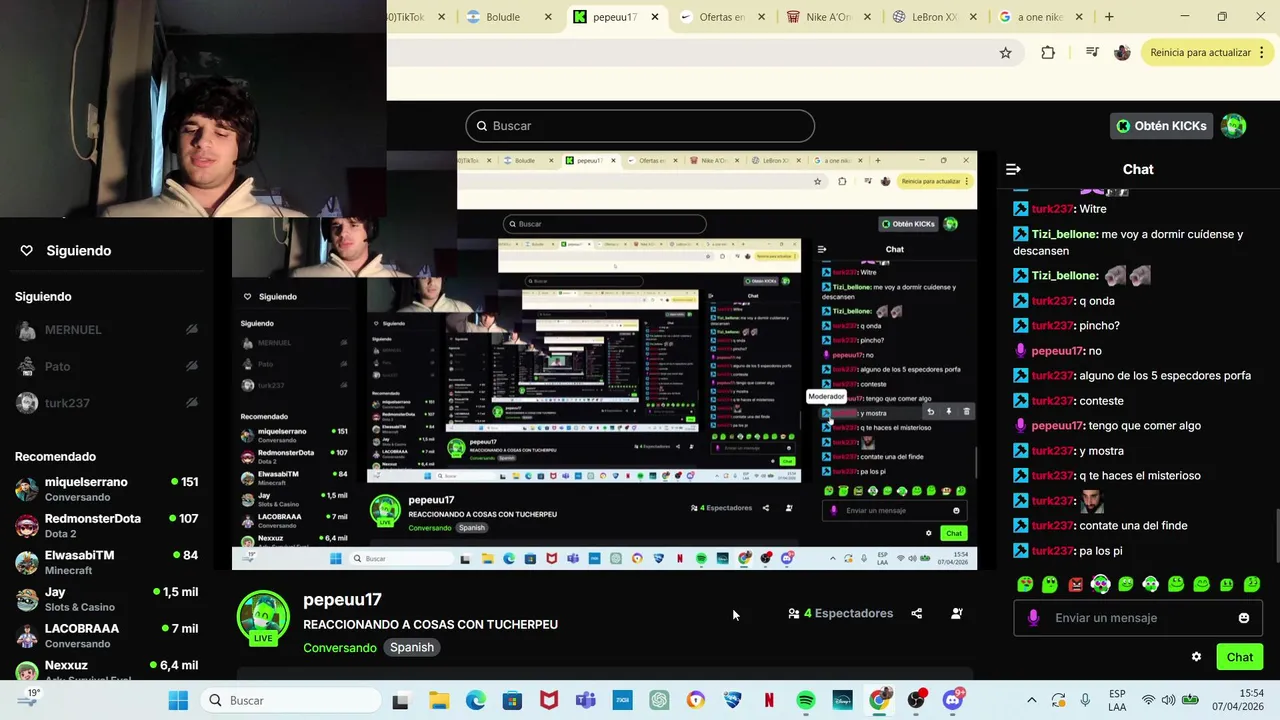The image size is (1280, 720).
Task: Select the Spanish language tag
Action: [x=412, y=648]
